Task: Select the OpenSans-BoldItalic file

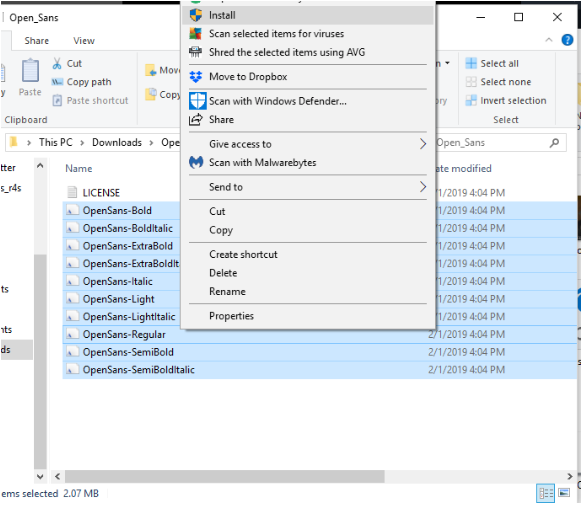Action: 128,229
